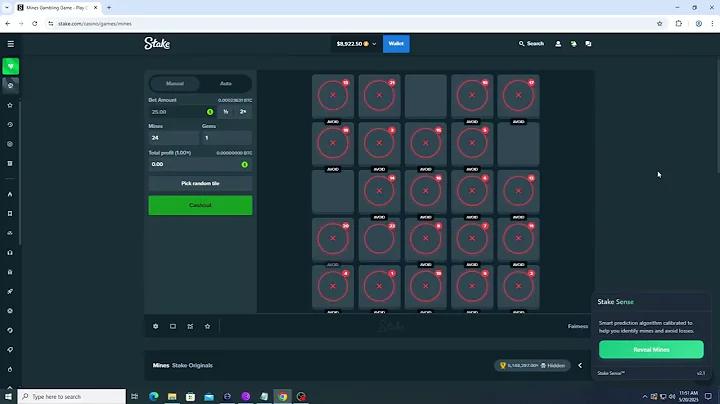Select the Mines Gambling Game tab
Image resolution: width=720 pixels, height=404 pixels.
[57, 8]
